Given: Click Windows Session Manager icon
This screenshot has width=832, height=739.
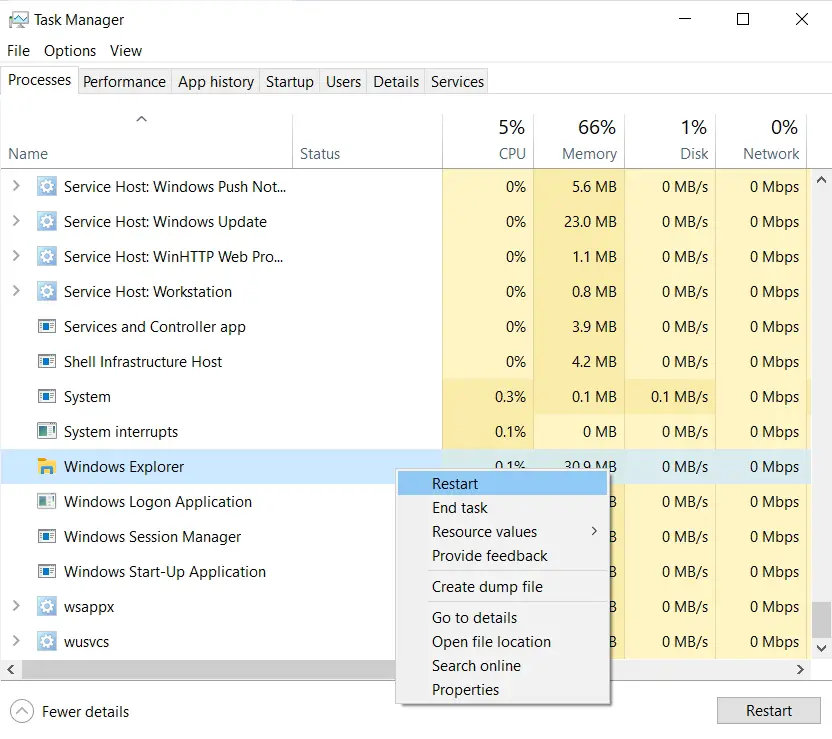Looking at the screenshot, I should click(x=47, y=536).
